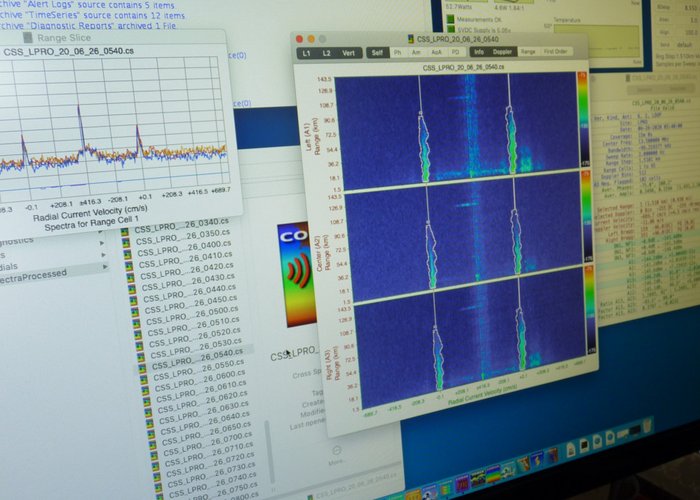Open the Trash in the Dock
This screenshot has height=500, width=700.
(647, 426)
